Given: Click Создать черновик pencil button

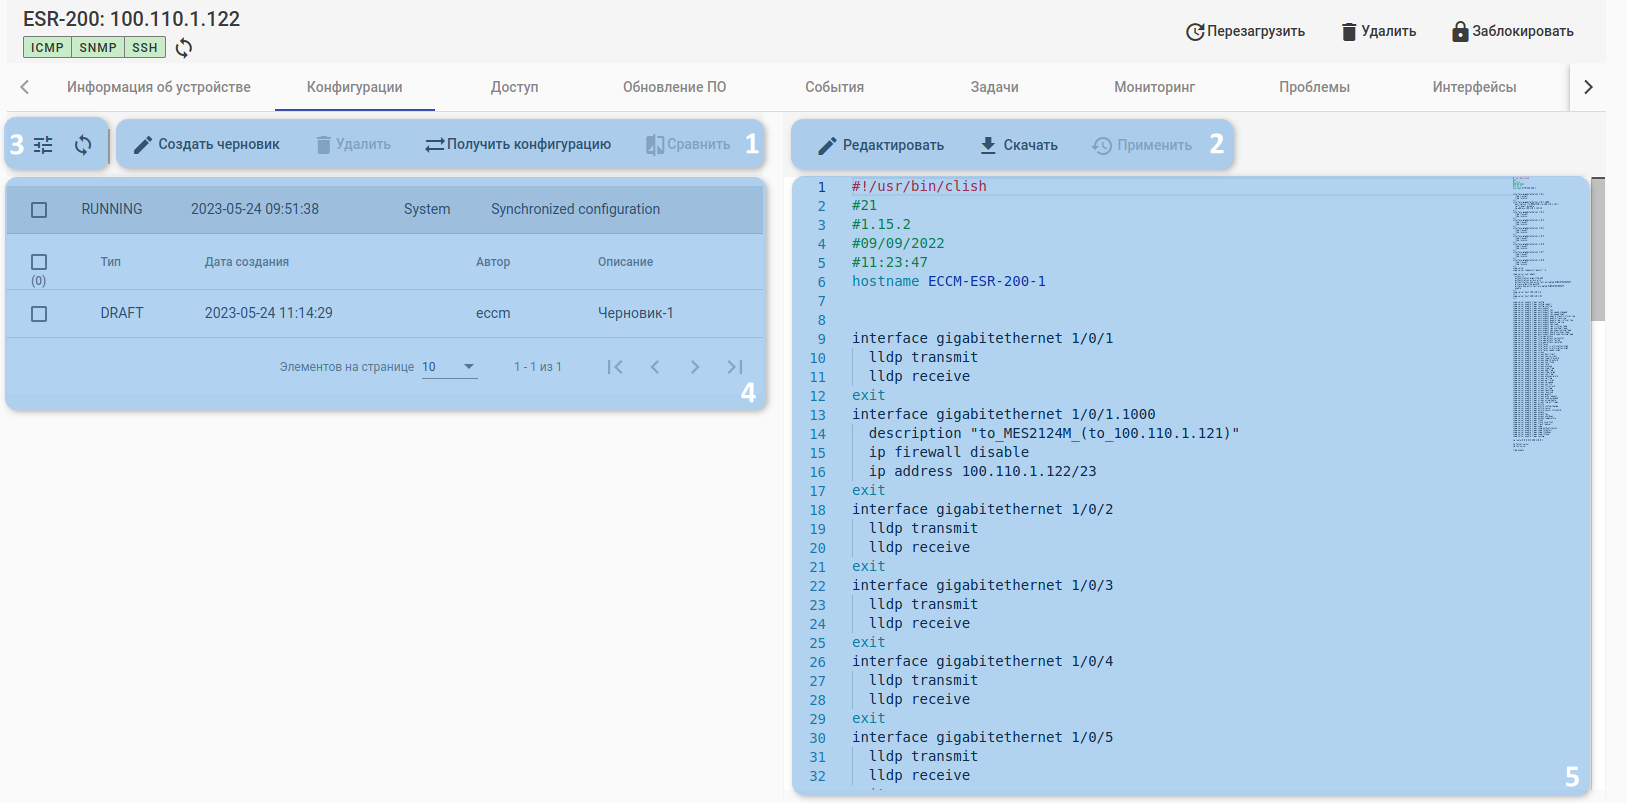Looking at the screenshot, I should [207, 145].
